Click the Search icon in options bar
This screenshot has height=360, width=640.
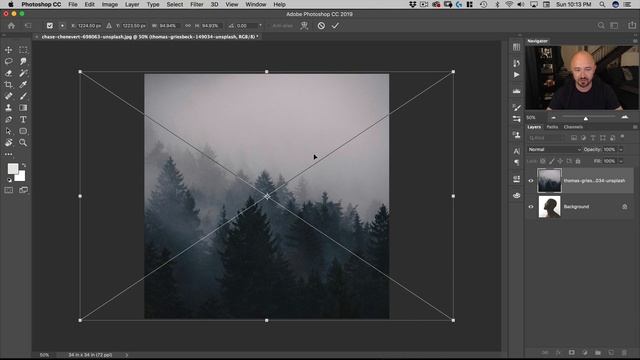601,25
